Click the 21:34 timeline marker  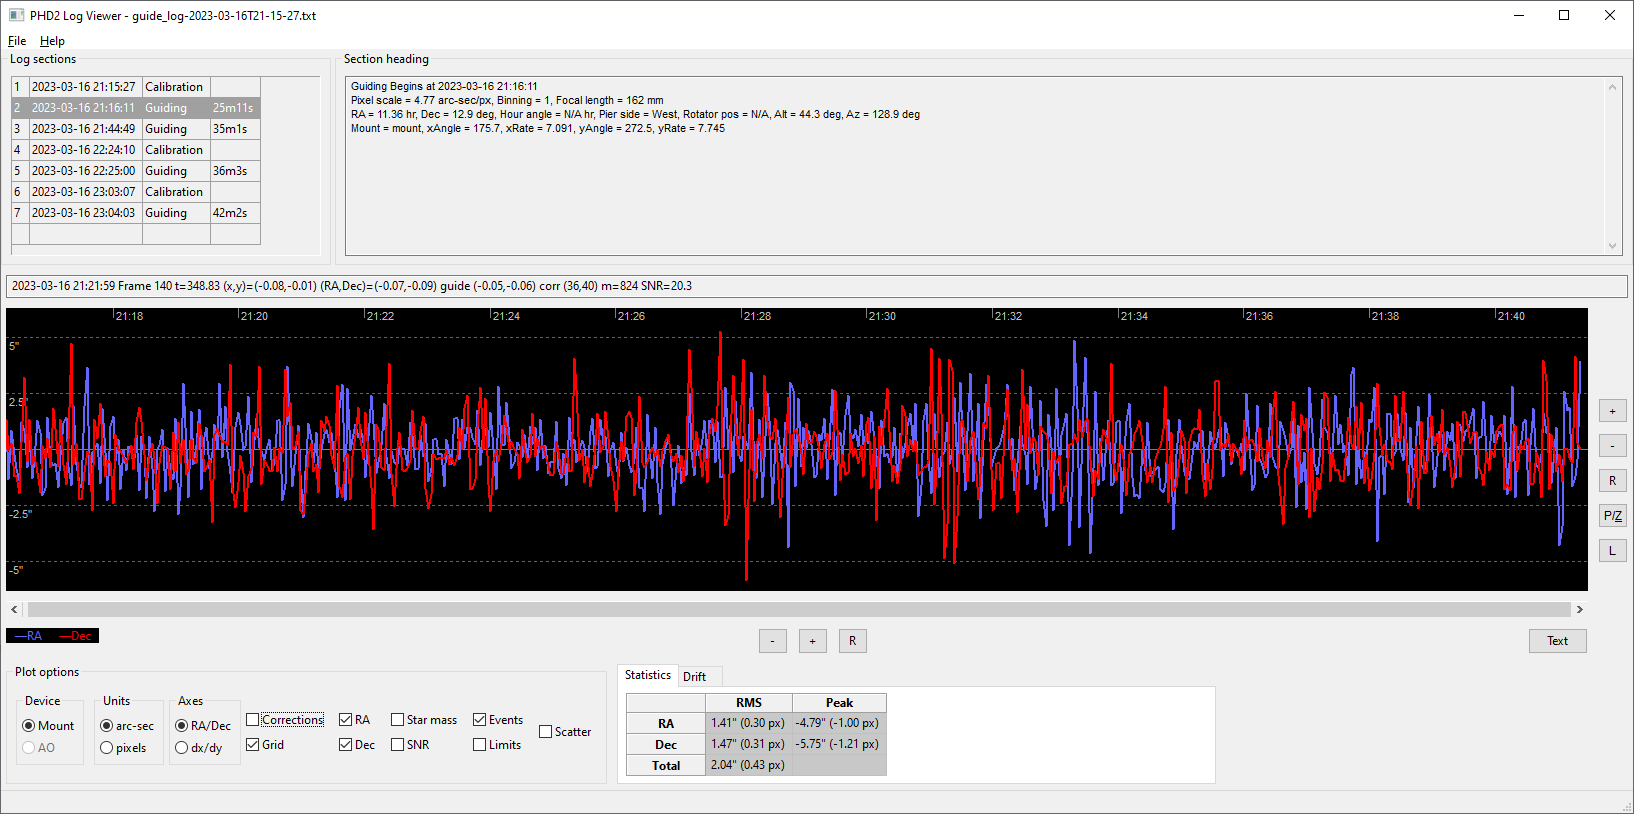point(1134,316)
